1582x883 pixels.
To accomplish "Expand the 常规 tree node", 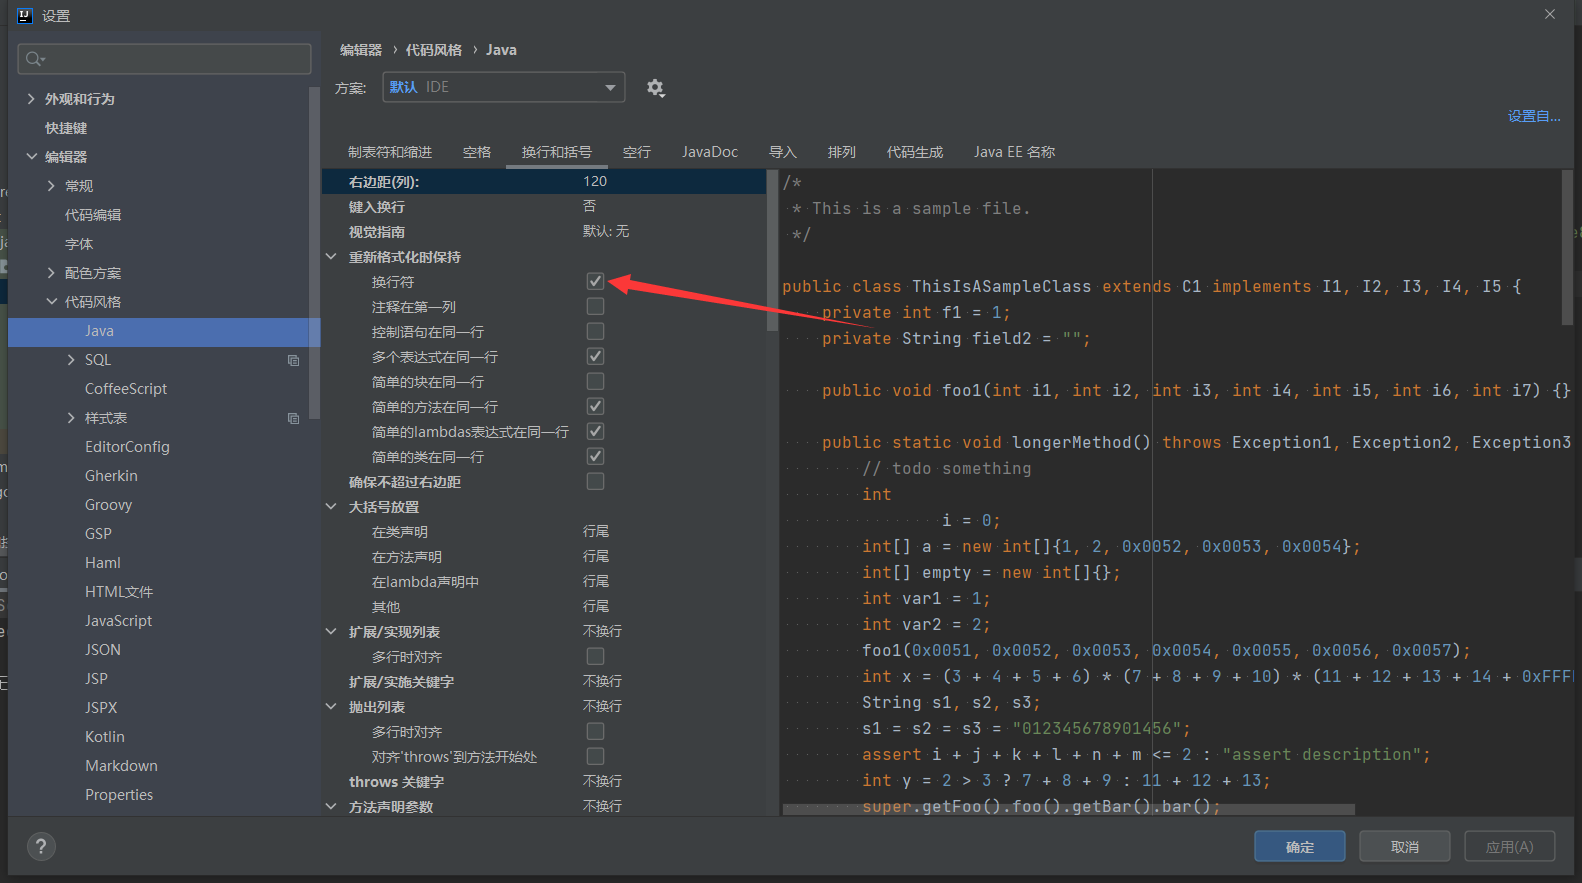I will pyautogui.click(x=51, y=186).
